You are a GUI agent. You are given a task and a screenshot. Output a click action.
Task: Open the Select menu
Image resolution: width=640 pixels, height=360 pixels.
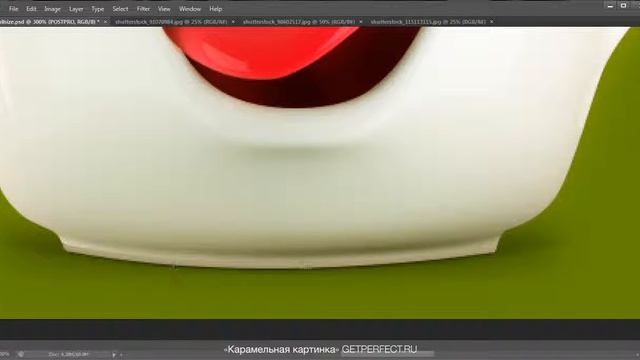point(120,9)
